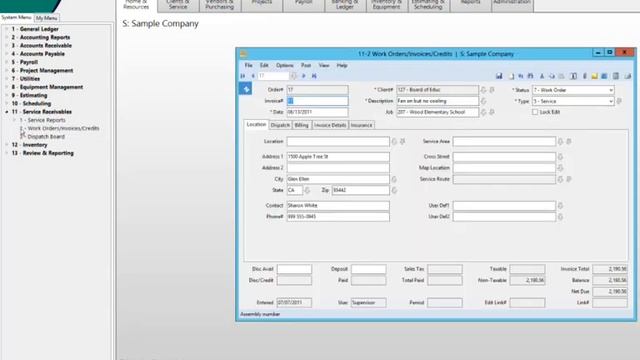Open the Post menu

pos(306,65)
